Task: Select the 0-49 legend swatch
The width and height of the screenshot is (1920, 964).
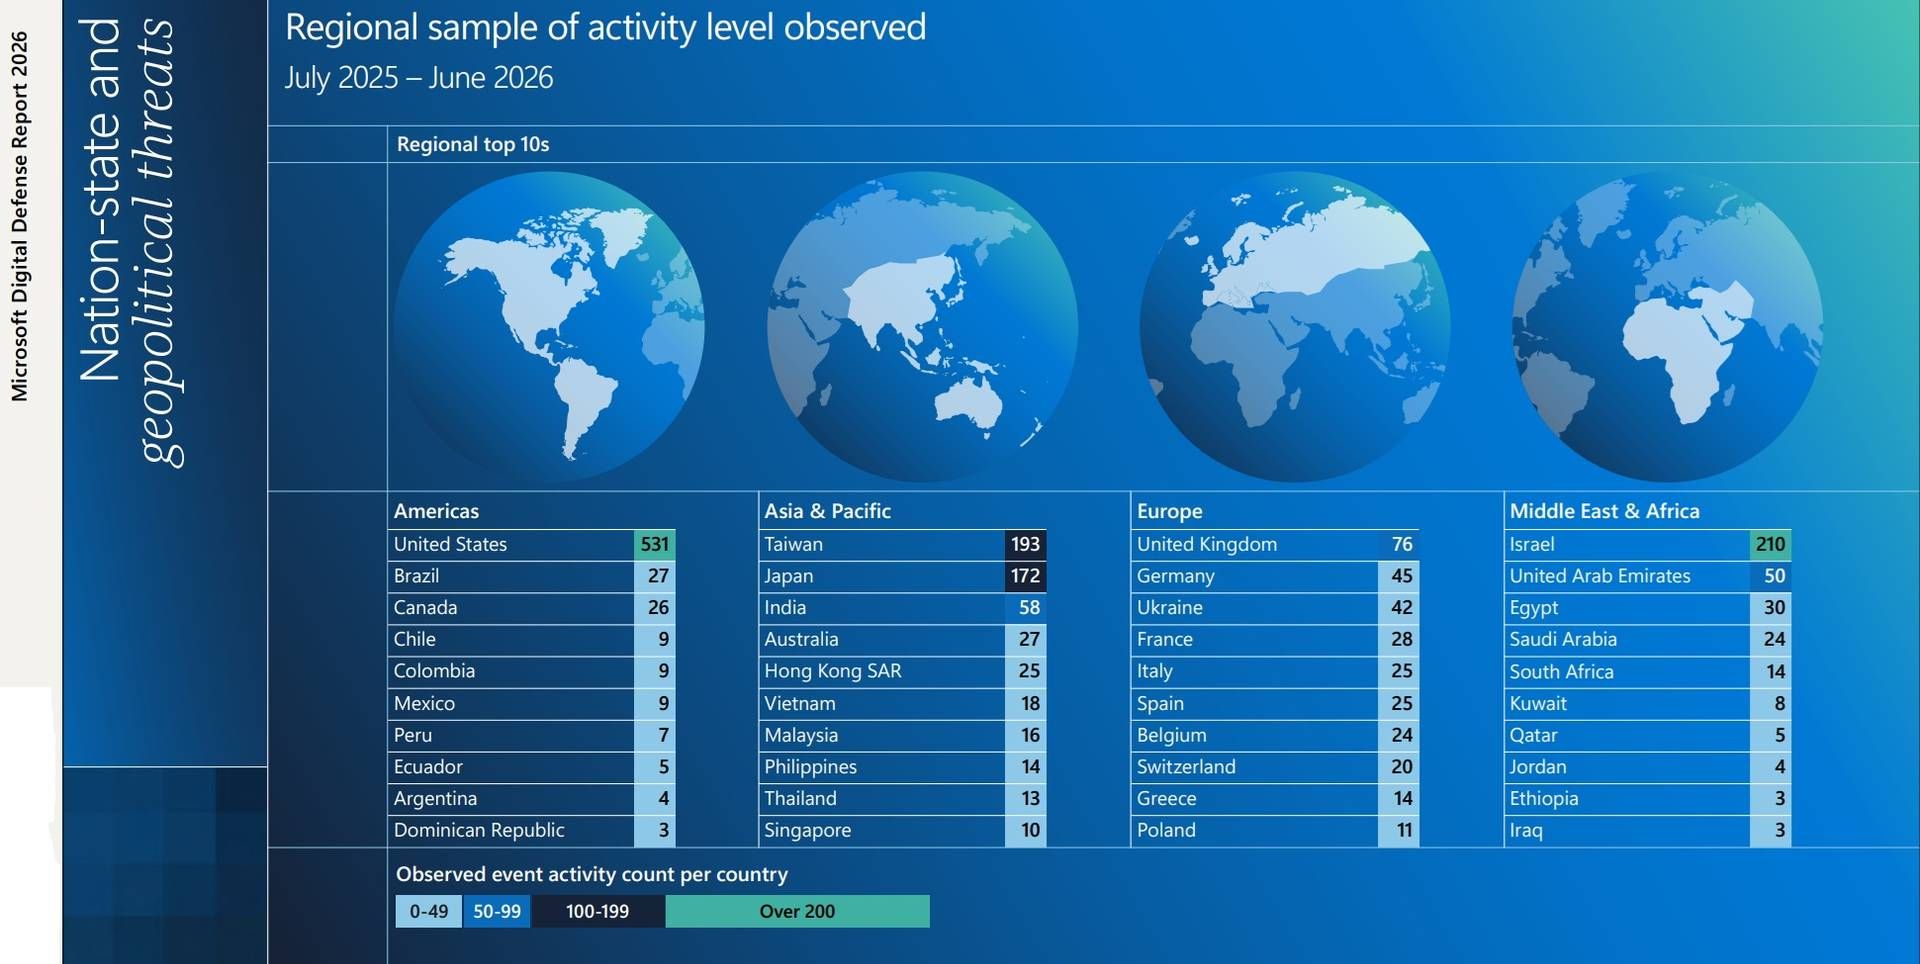Action: (429, 911)
